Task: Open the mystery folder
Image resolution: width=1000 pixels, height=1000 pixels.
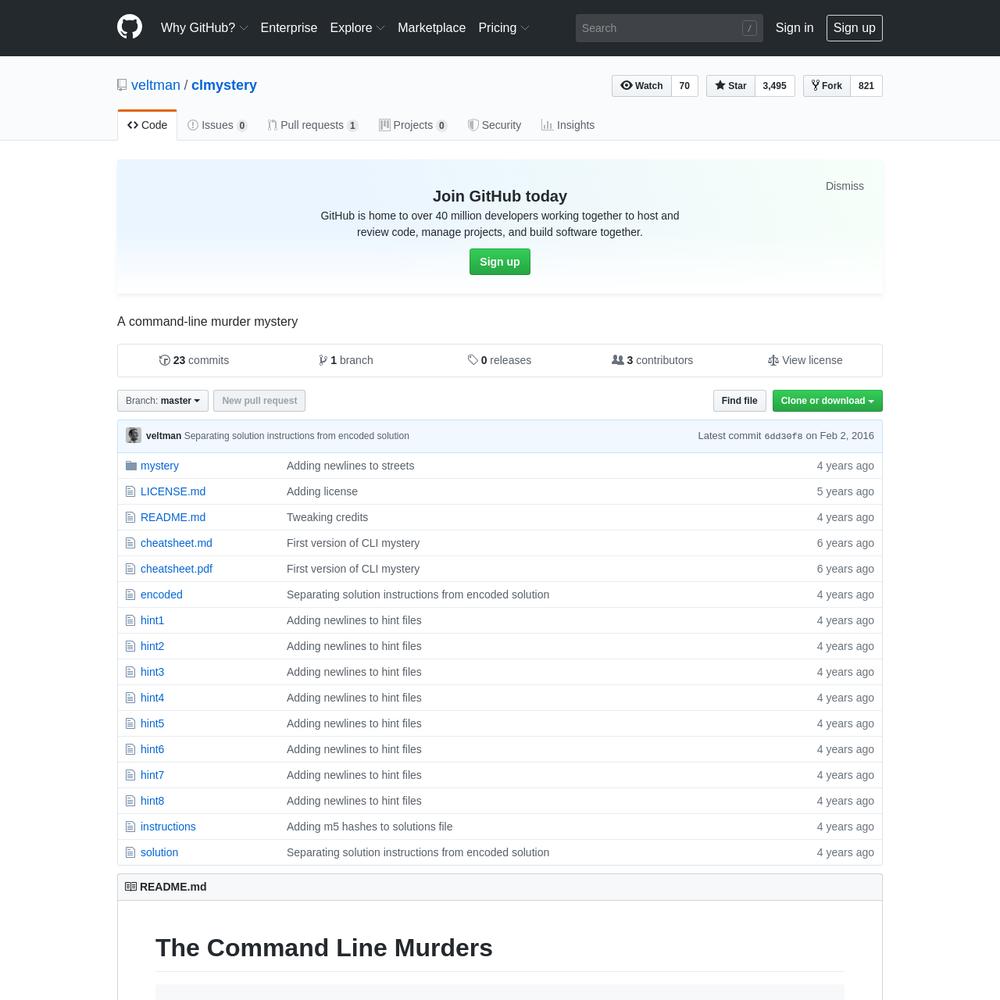Action: click(x=159, y=466)
